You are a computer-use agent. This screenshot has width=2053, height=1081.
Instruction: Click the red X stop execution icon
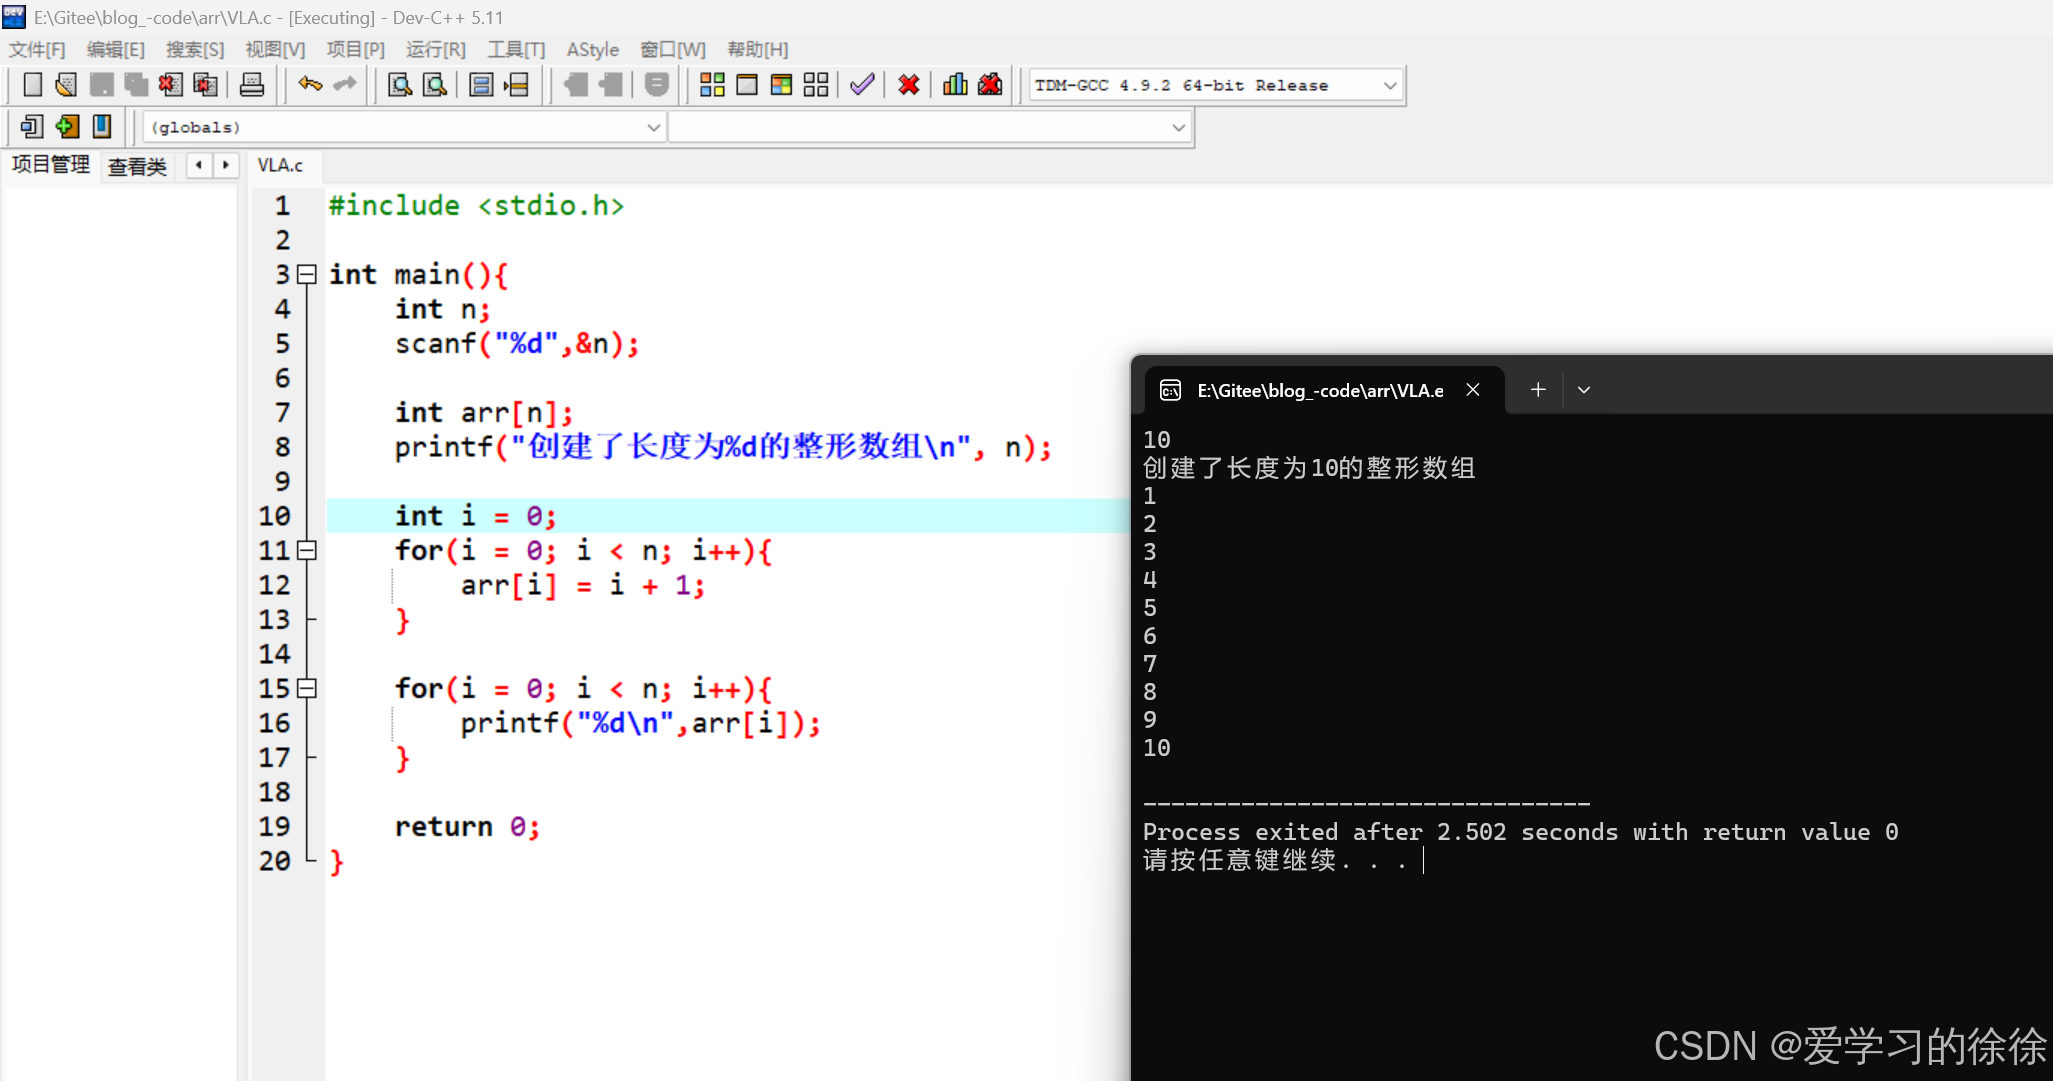pyautogui.click(x=908, y=85)
